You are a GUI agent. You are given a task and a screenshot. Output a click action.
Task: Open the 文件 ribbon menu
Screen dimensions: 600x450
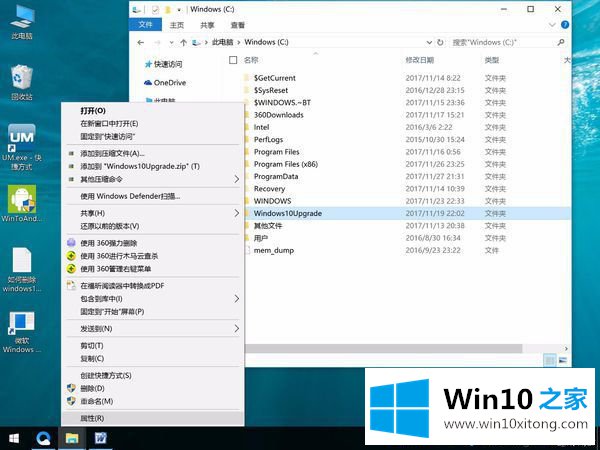point(146,24)
